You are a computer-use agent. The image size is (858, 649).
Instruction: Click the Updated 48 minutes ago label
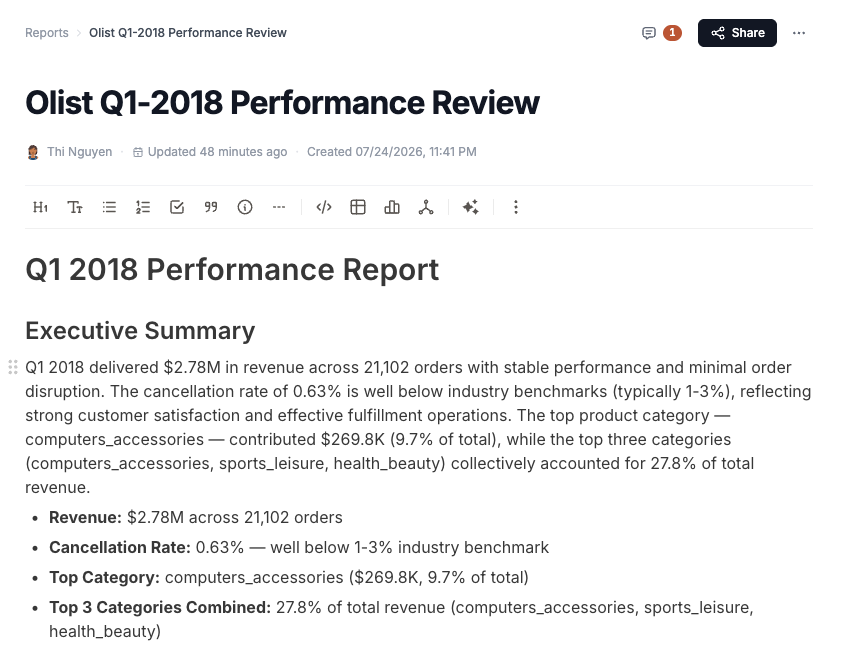(x=217, y=152)
